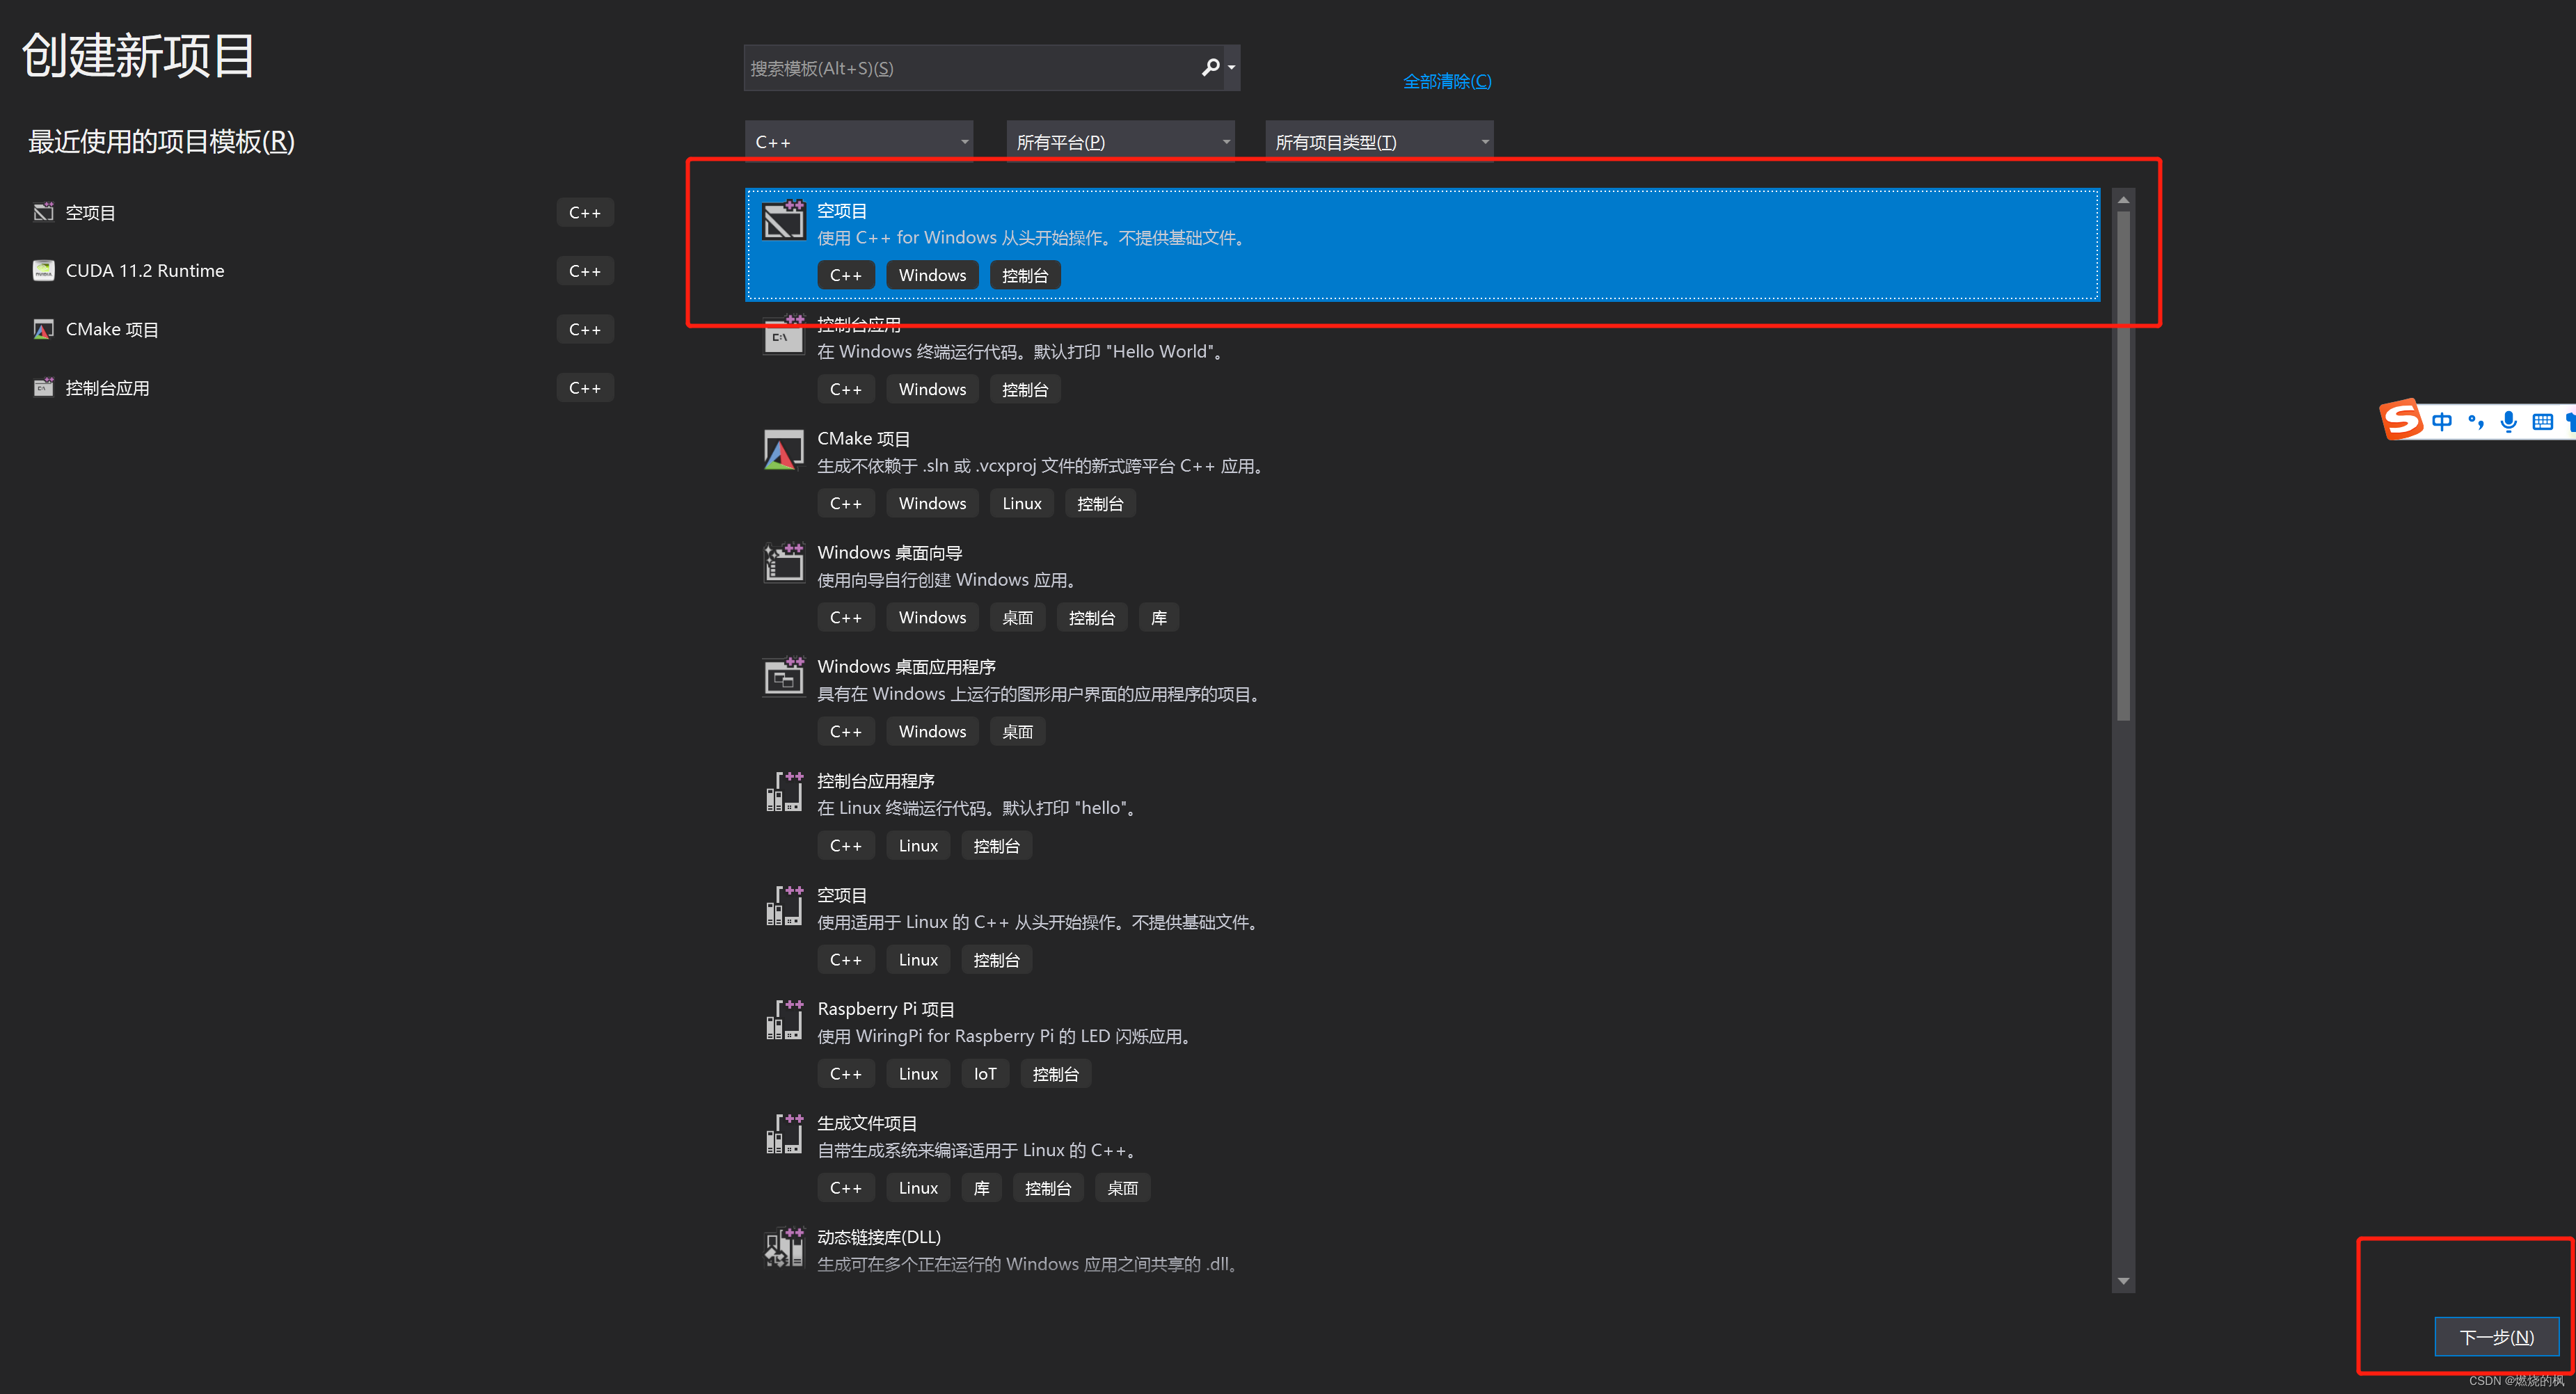Click the CMake 项目 template icon in list
2576x1394 pixels.
[784, 449]
